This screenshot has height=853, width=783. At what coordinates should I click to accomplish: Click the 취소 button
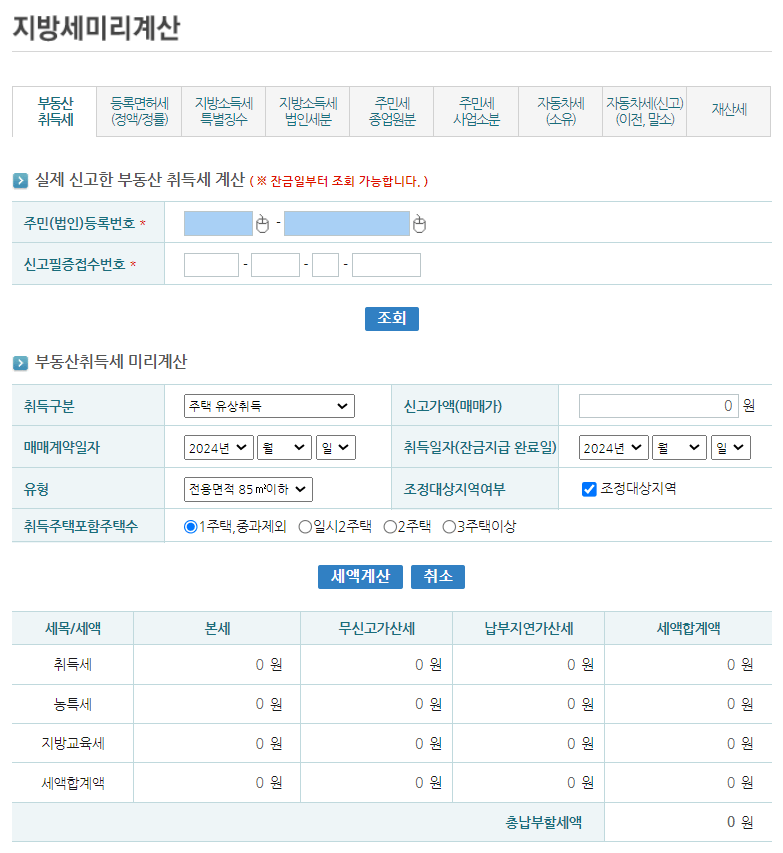point(438,577)
